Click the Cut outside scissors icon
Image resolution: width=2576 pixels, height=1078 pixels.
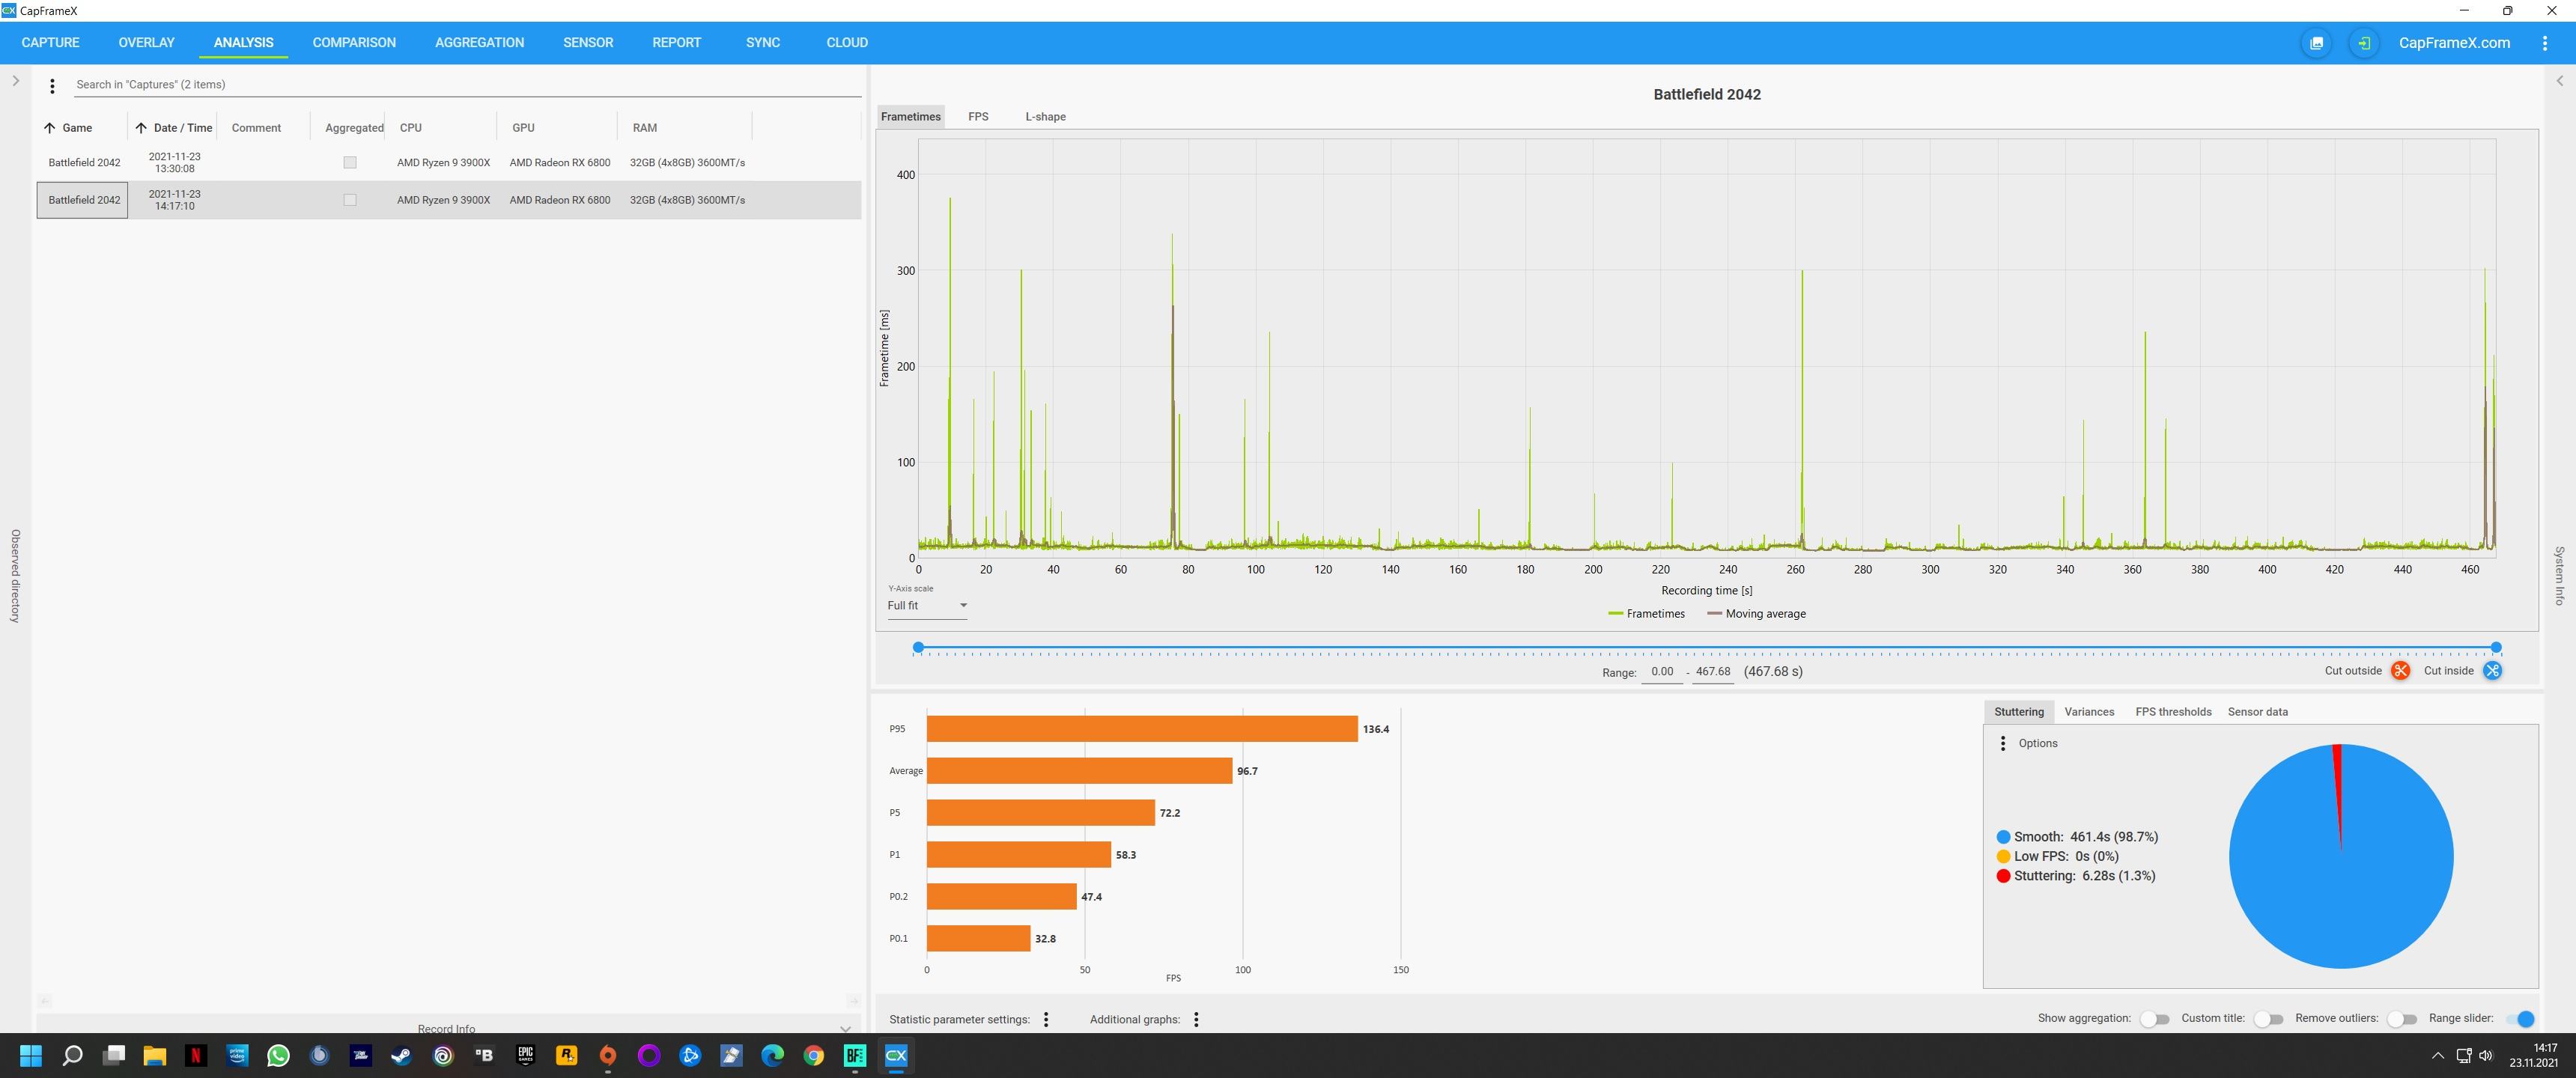point(2400,671)
